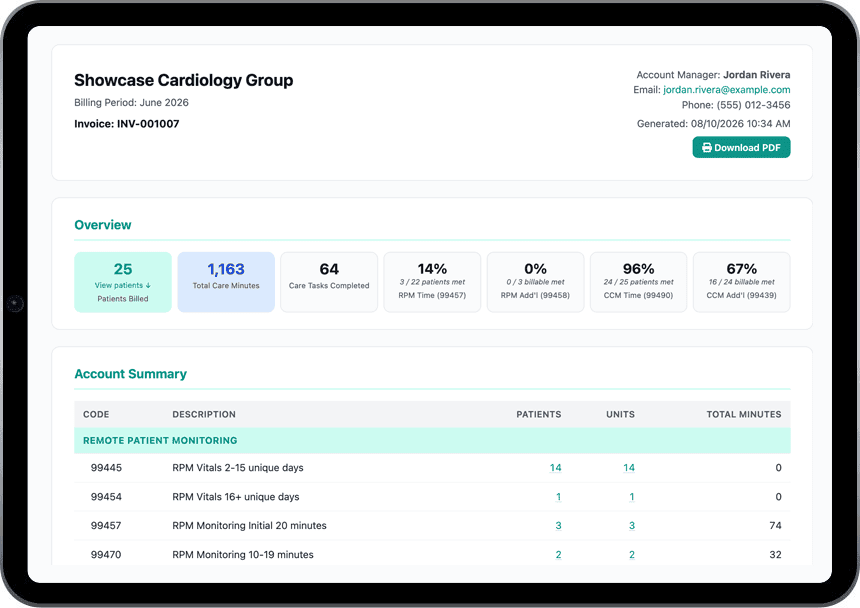Click 'RPM Monitoring Initial 20 minutes' description

click(x=249, y=525)
